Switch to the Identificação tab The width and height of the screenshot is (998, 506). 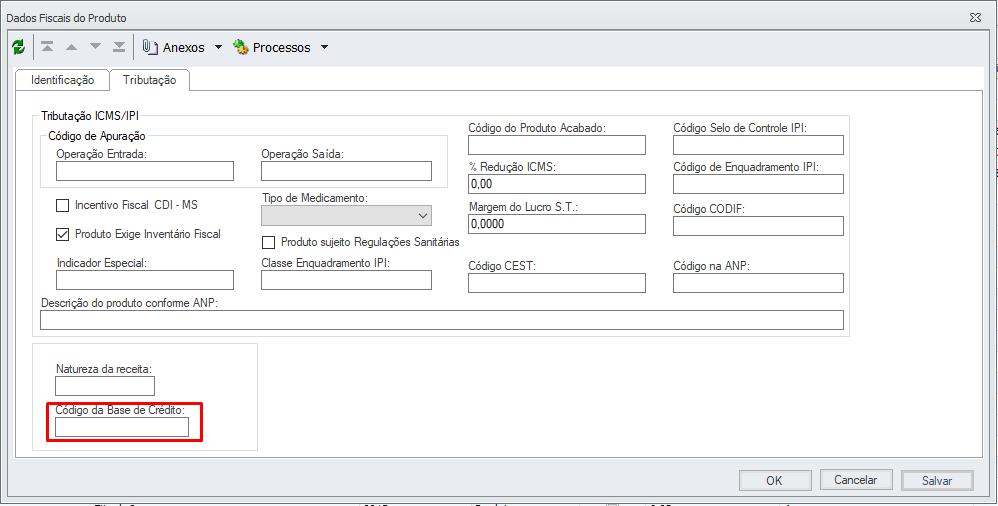(62, 80)
